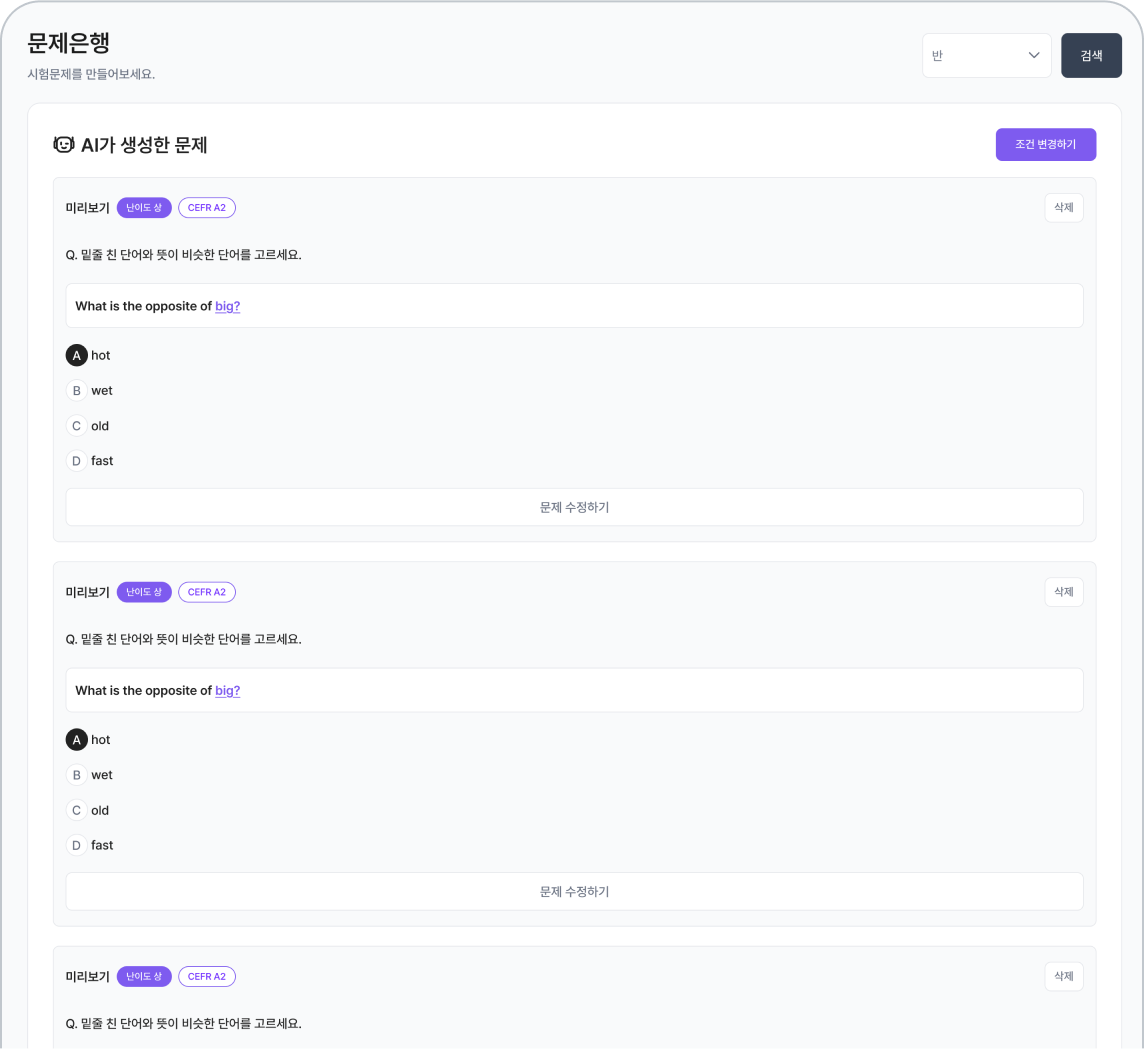Click the robot icon beside AI가 생성한 문제
This screenshot has height=1049, width=1144.
64,145
